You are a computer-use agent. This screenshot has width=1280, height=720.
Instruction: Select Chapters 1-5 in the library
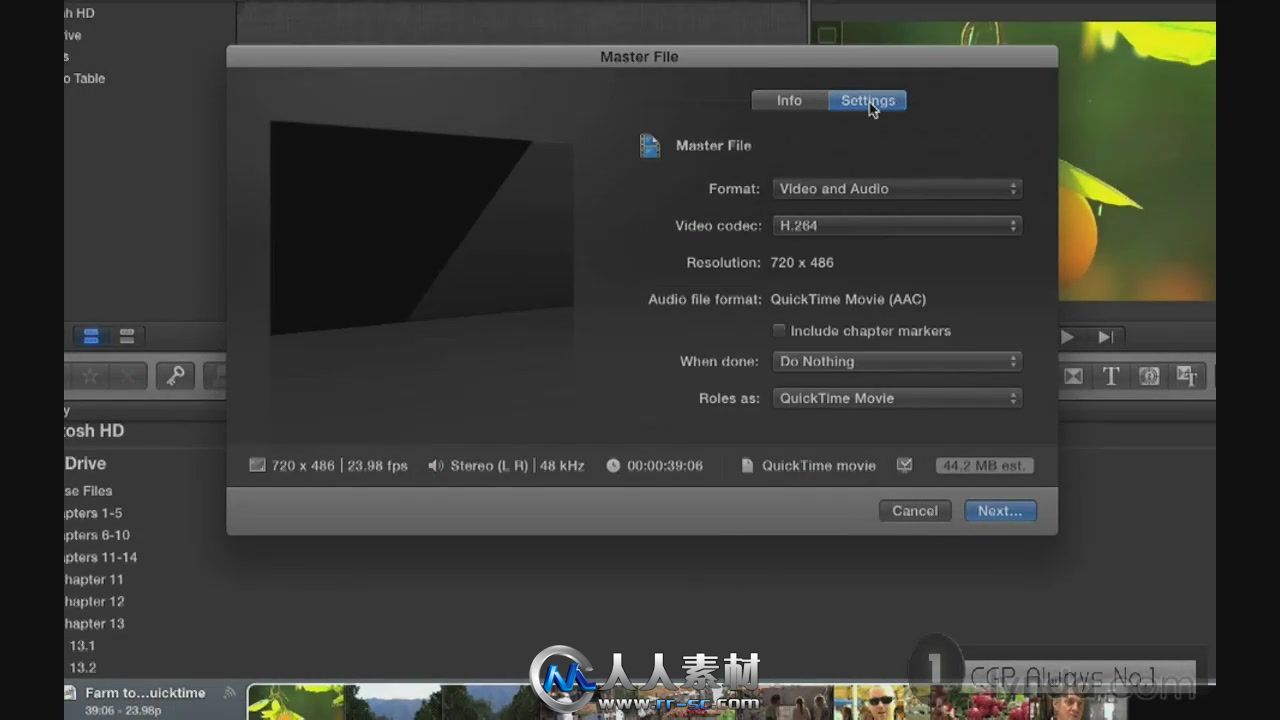point(93,513)
